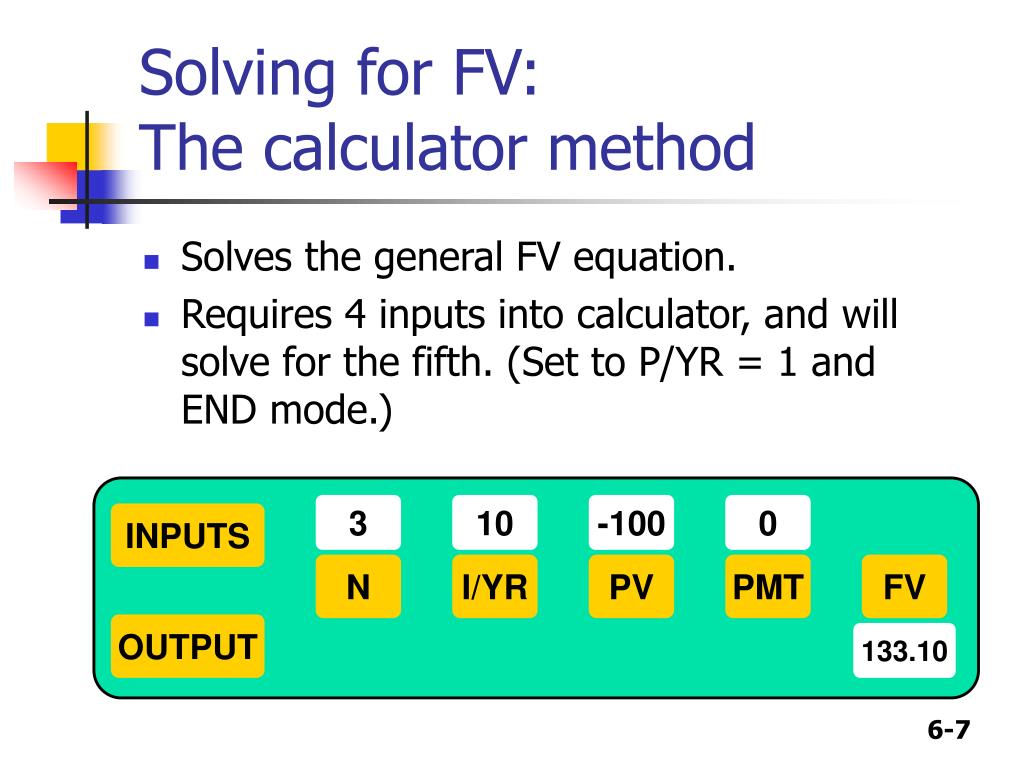Click the PMT input box showing 0
The image size is (1024, 768).
click(x=767, y=522)
